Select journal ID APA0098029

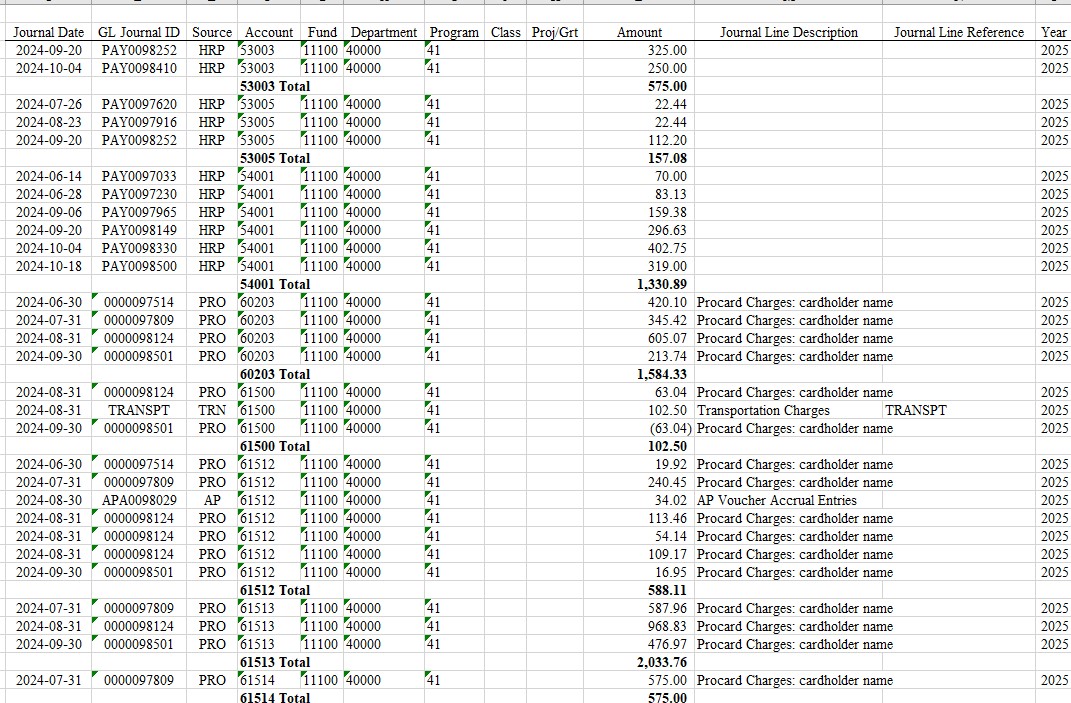[139, 500]
